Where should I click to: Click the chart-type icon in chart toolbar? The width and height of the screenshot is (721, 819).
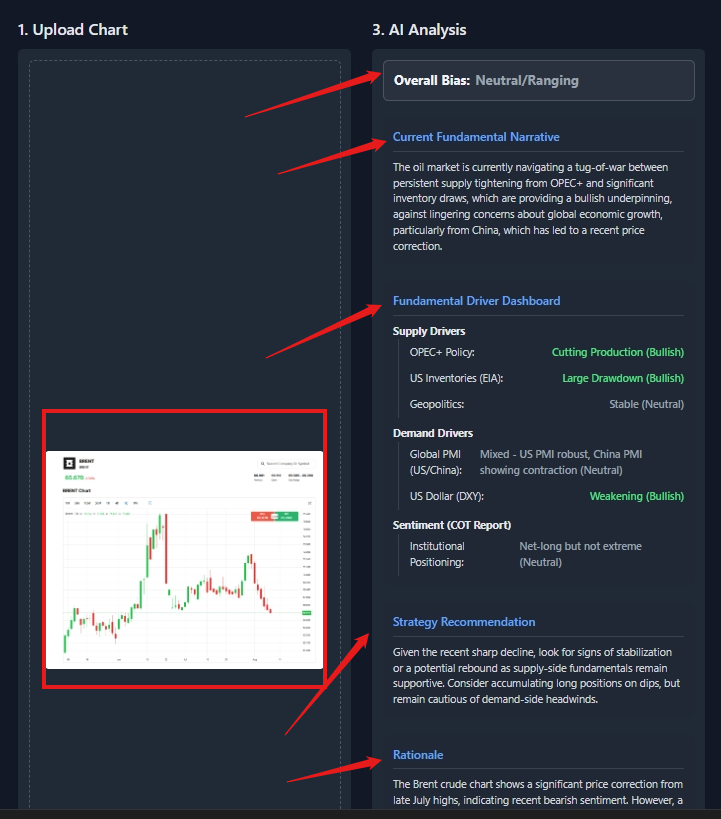tap(149, 503)
